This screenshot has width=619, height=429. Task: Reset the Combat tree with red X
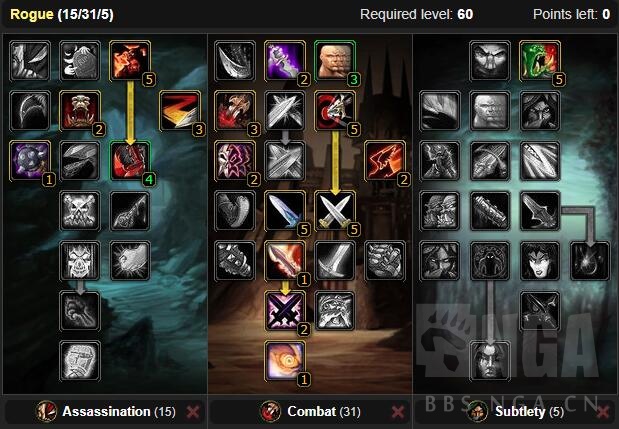[x=398, y=412]
